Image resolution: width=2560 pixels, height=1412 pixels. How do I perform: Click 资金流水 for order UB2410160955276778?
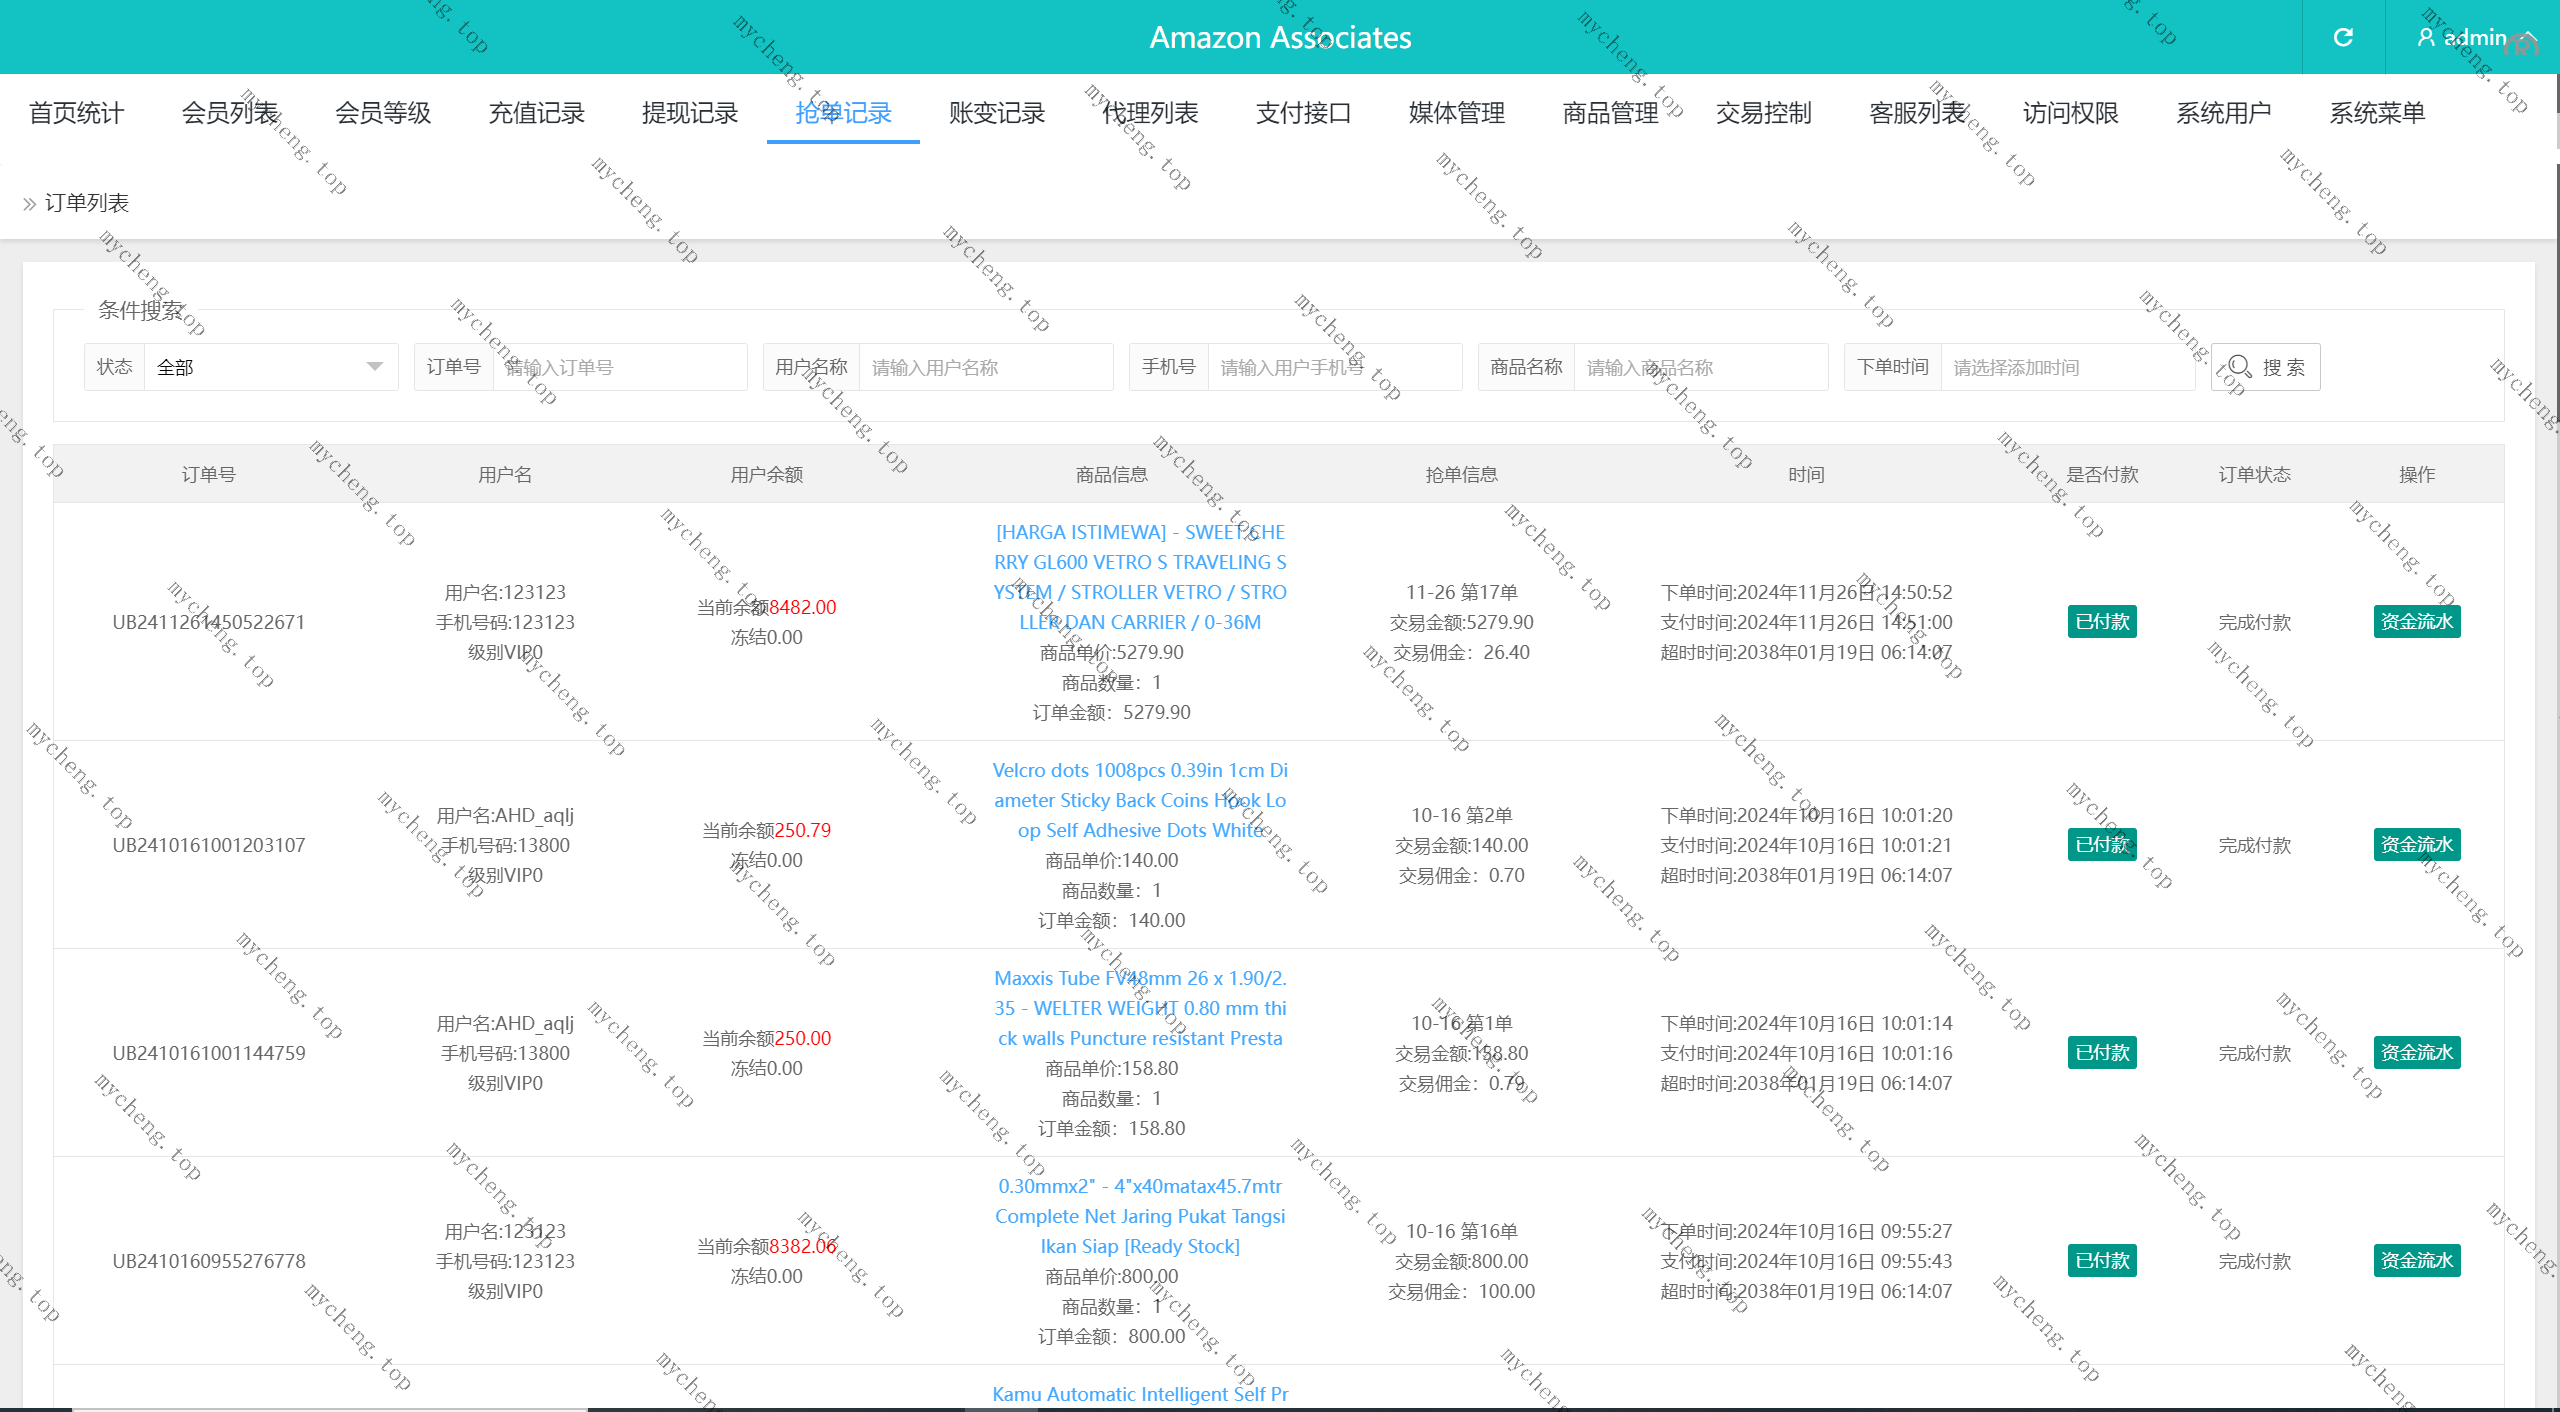2416,1261
